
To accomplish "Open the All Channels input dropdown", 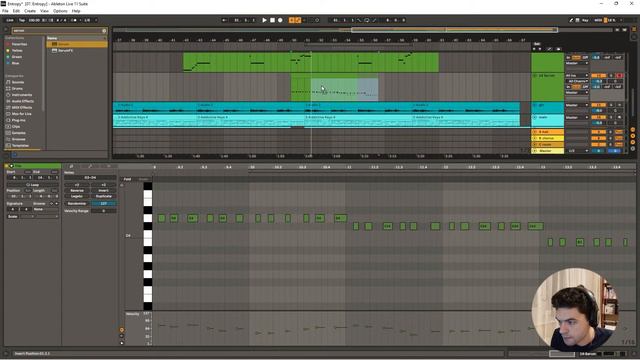I will point(577,81).
